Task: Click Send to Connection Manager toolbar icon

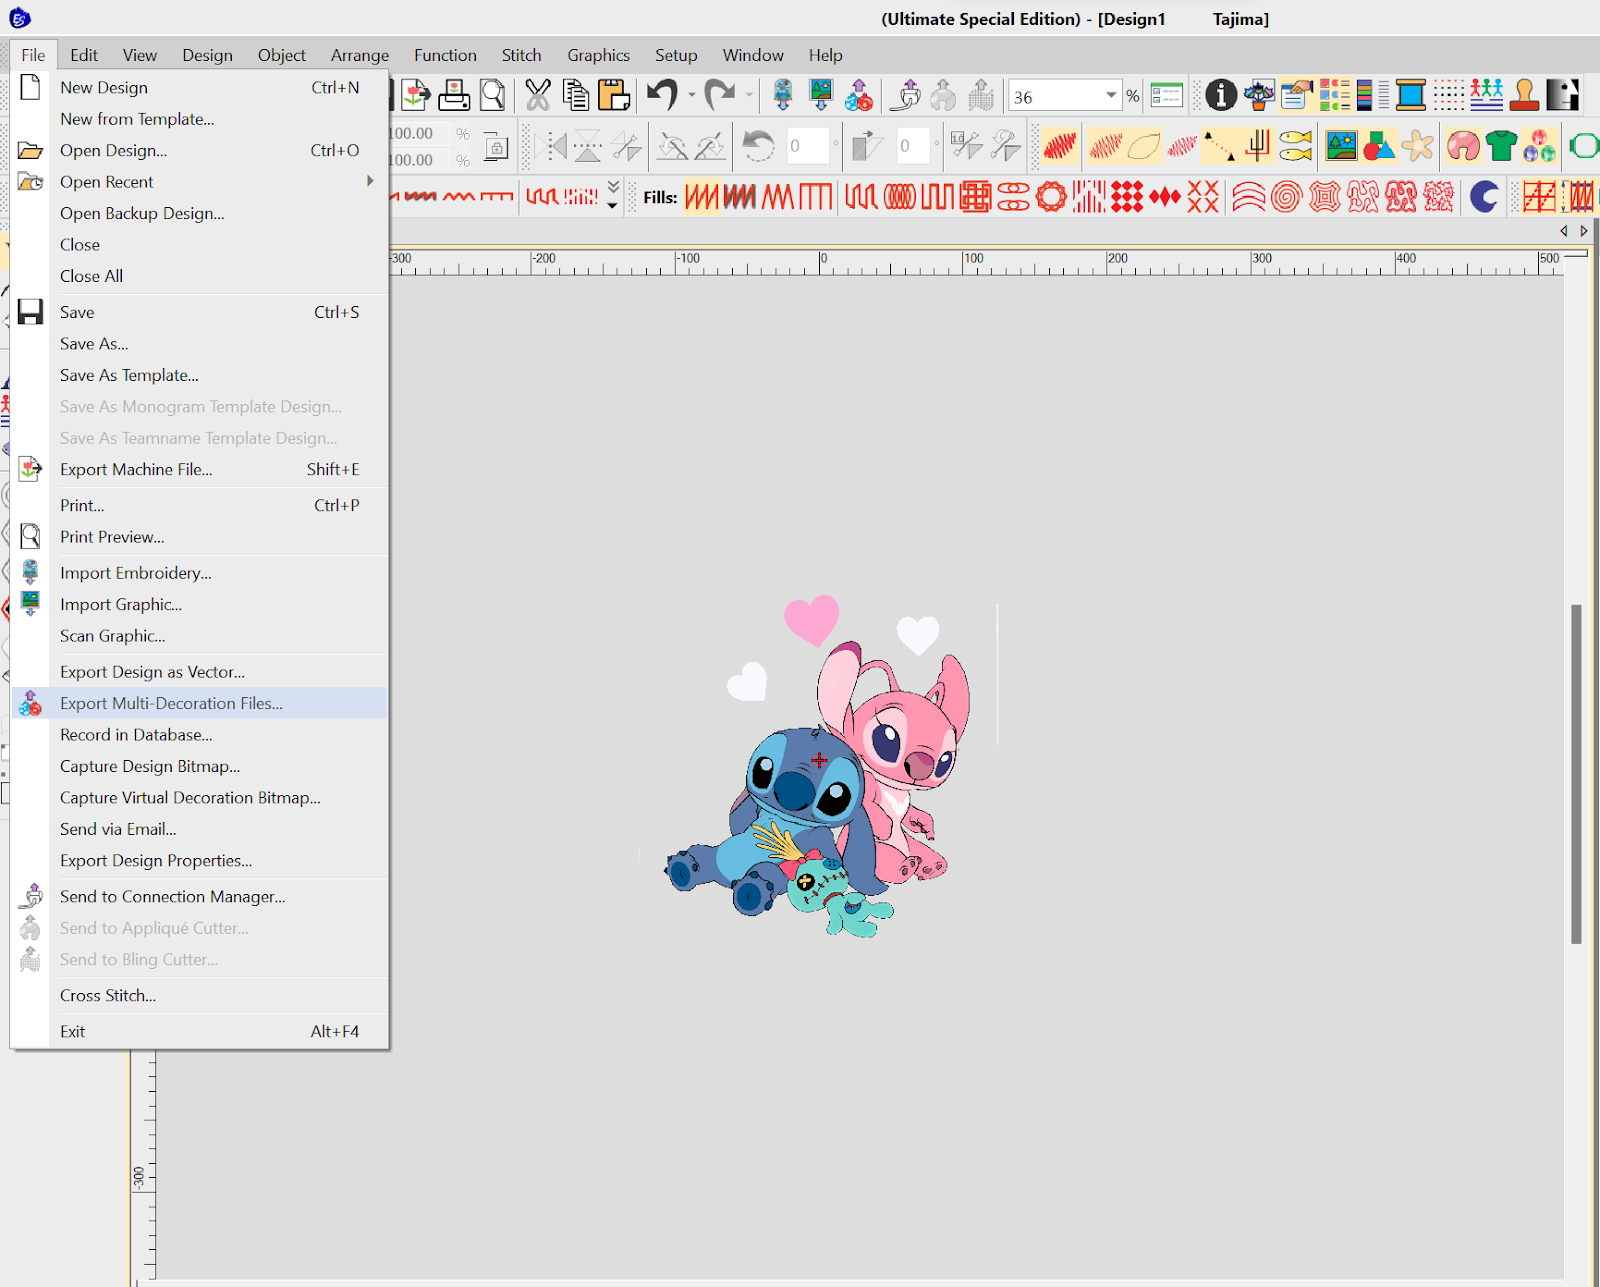Action: point(906,96)
